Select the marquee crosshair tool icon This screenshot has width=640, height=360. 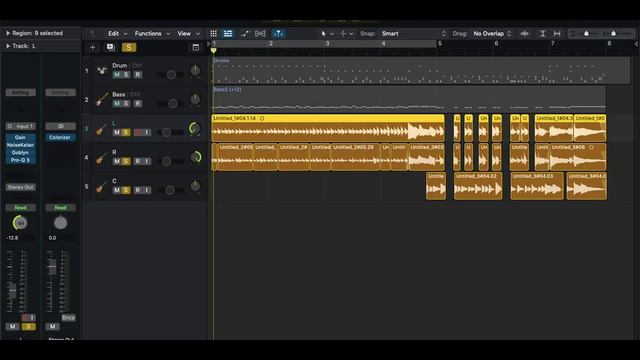[343, 33]
